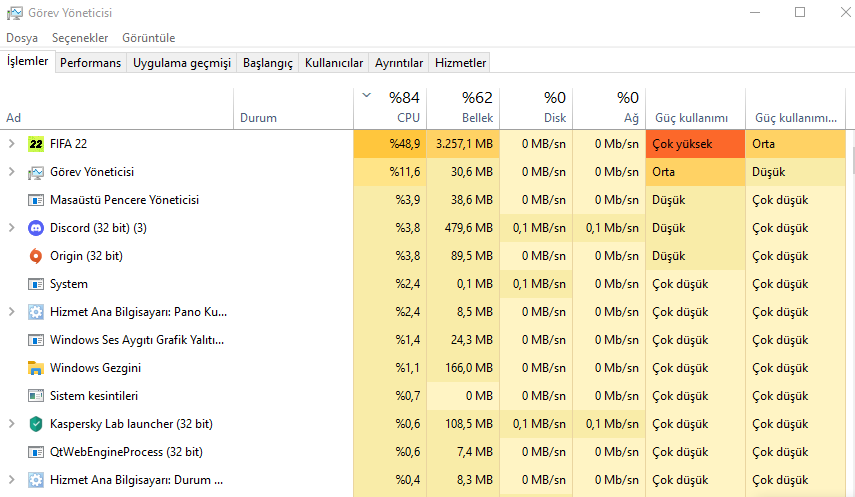
Task: Sort by the truncated Güç kullanımı... header
Action: [796, 109]
